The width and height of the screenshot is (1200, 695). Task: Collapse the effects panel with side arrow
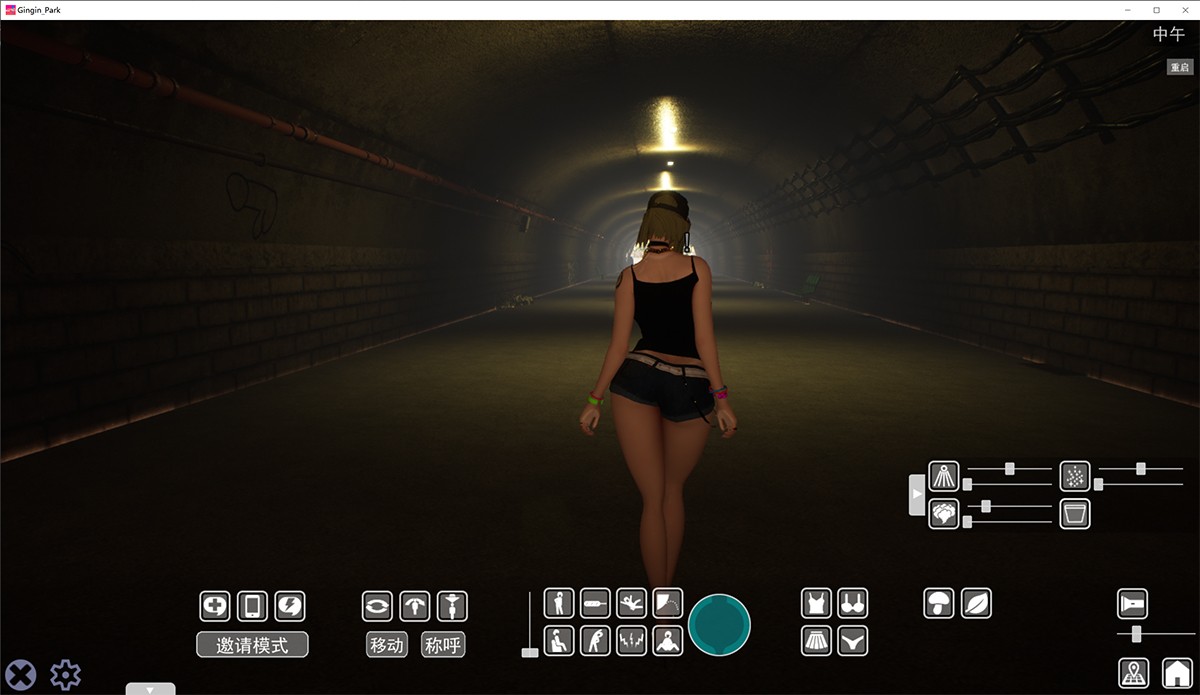916,495
